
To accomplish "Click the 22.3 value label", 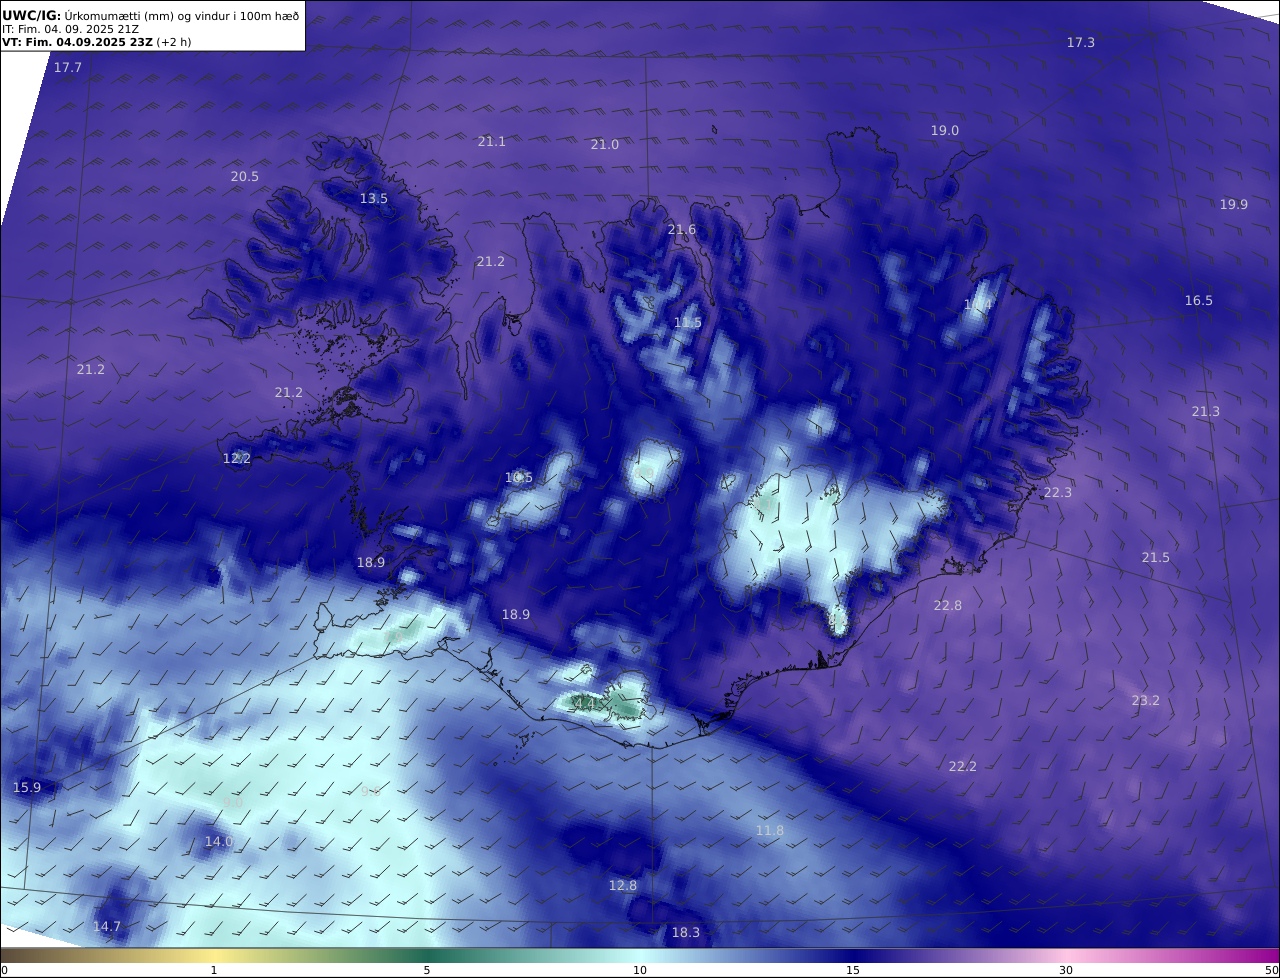I will pos(1058,493).
